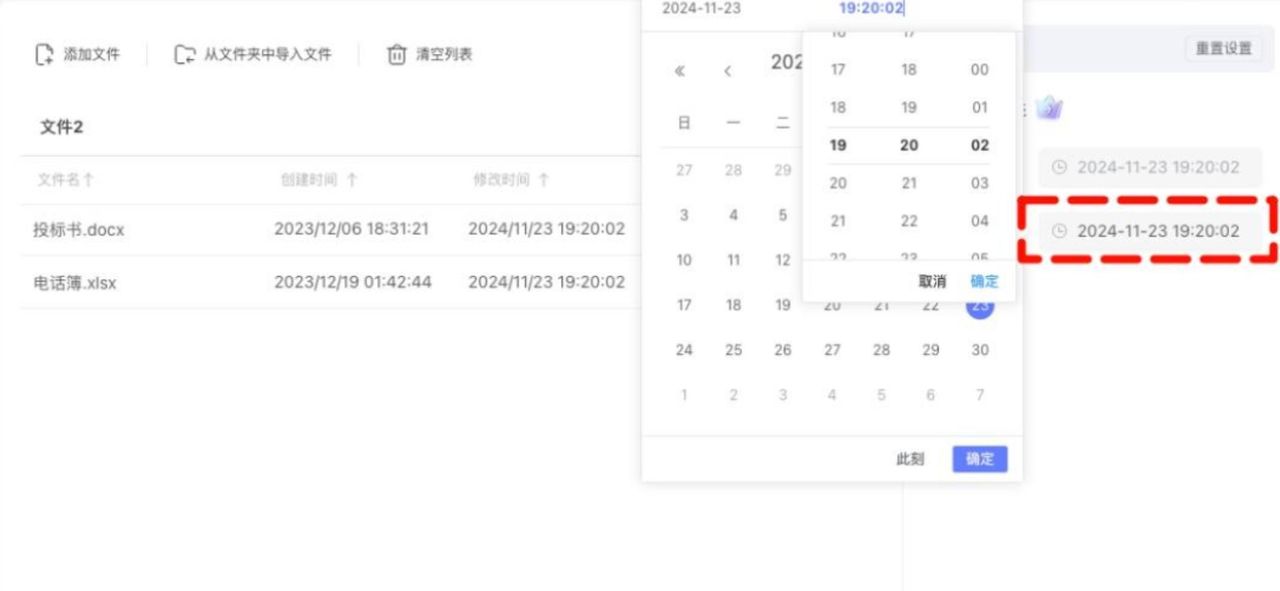Click creation time 2023/12/19 01:42:44
The image size is (1280, 591).
(353, 282)
